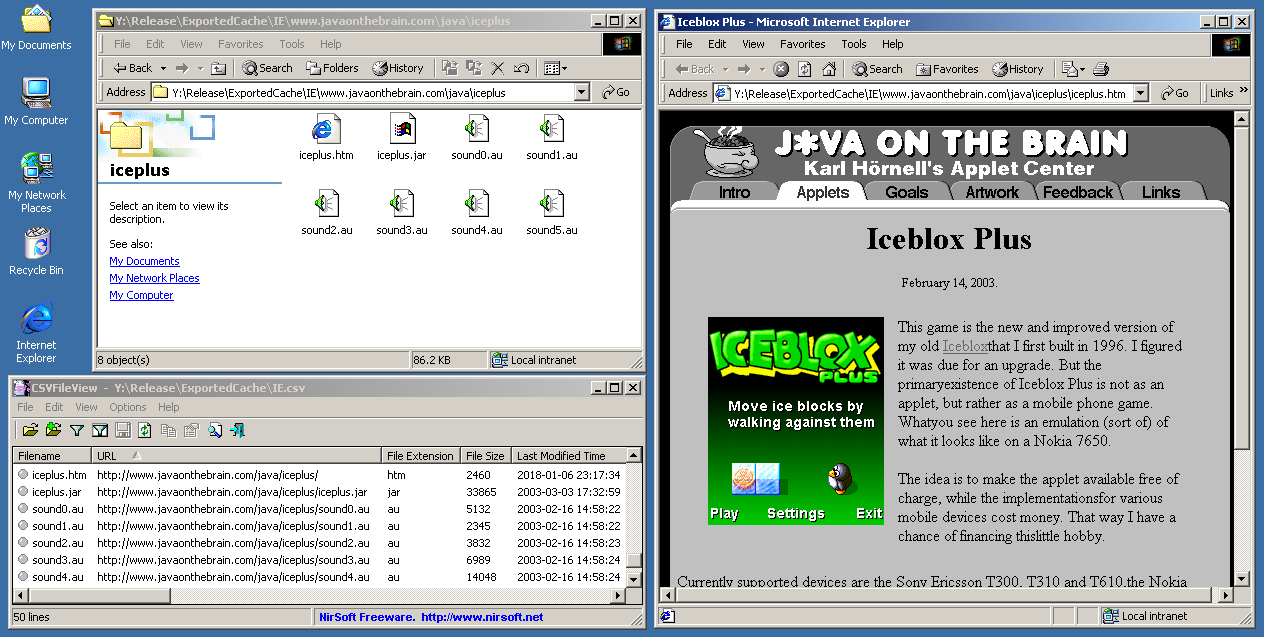The width and height of the screenshot is (1264, 637).
Task: Select the sound0.au file icon
Action: (x=476, y=129)
